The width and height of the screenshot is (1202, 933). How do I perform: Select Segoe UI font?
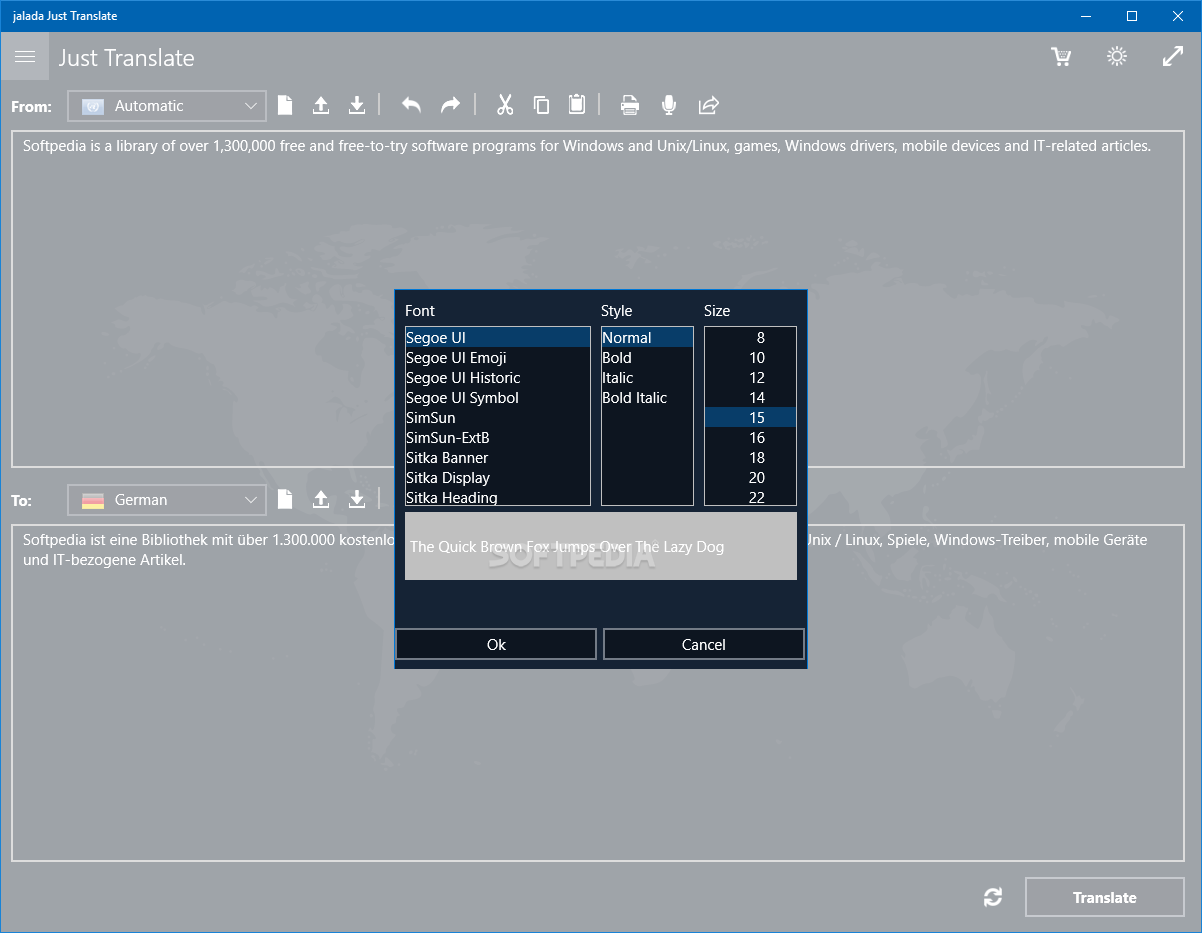(x=498, y=338)
